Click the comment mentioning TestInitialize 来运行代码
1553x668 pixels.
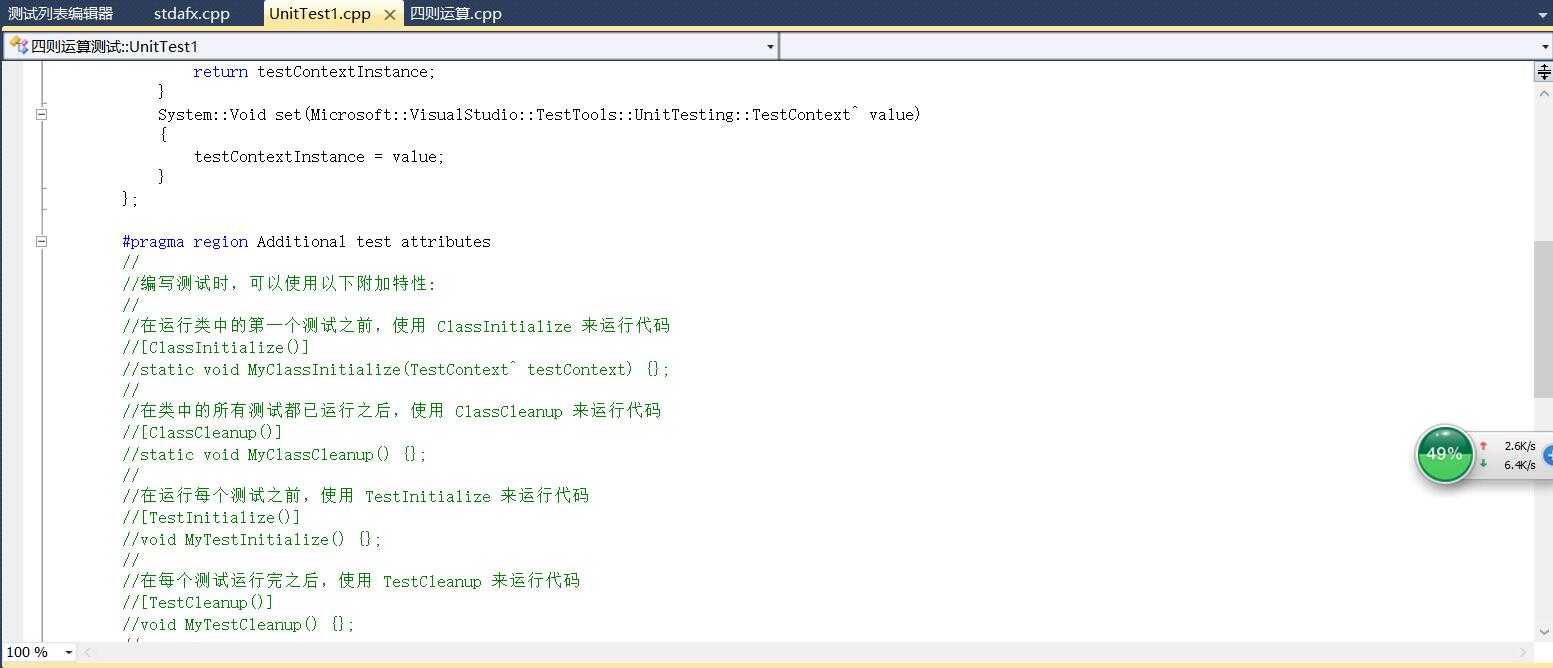[356, 496]
